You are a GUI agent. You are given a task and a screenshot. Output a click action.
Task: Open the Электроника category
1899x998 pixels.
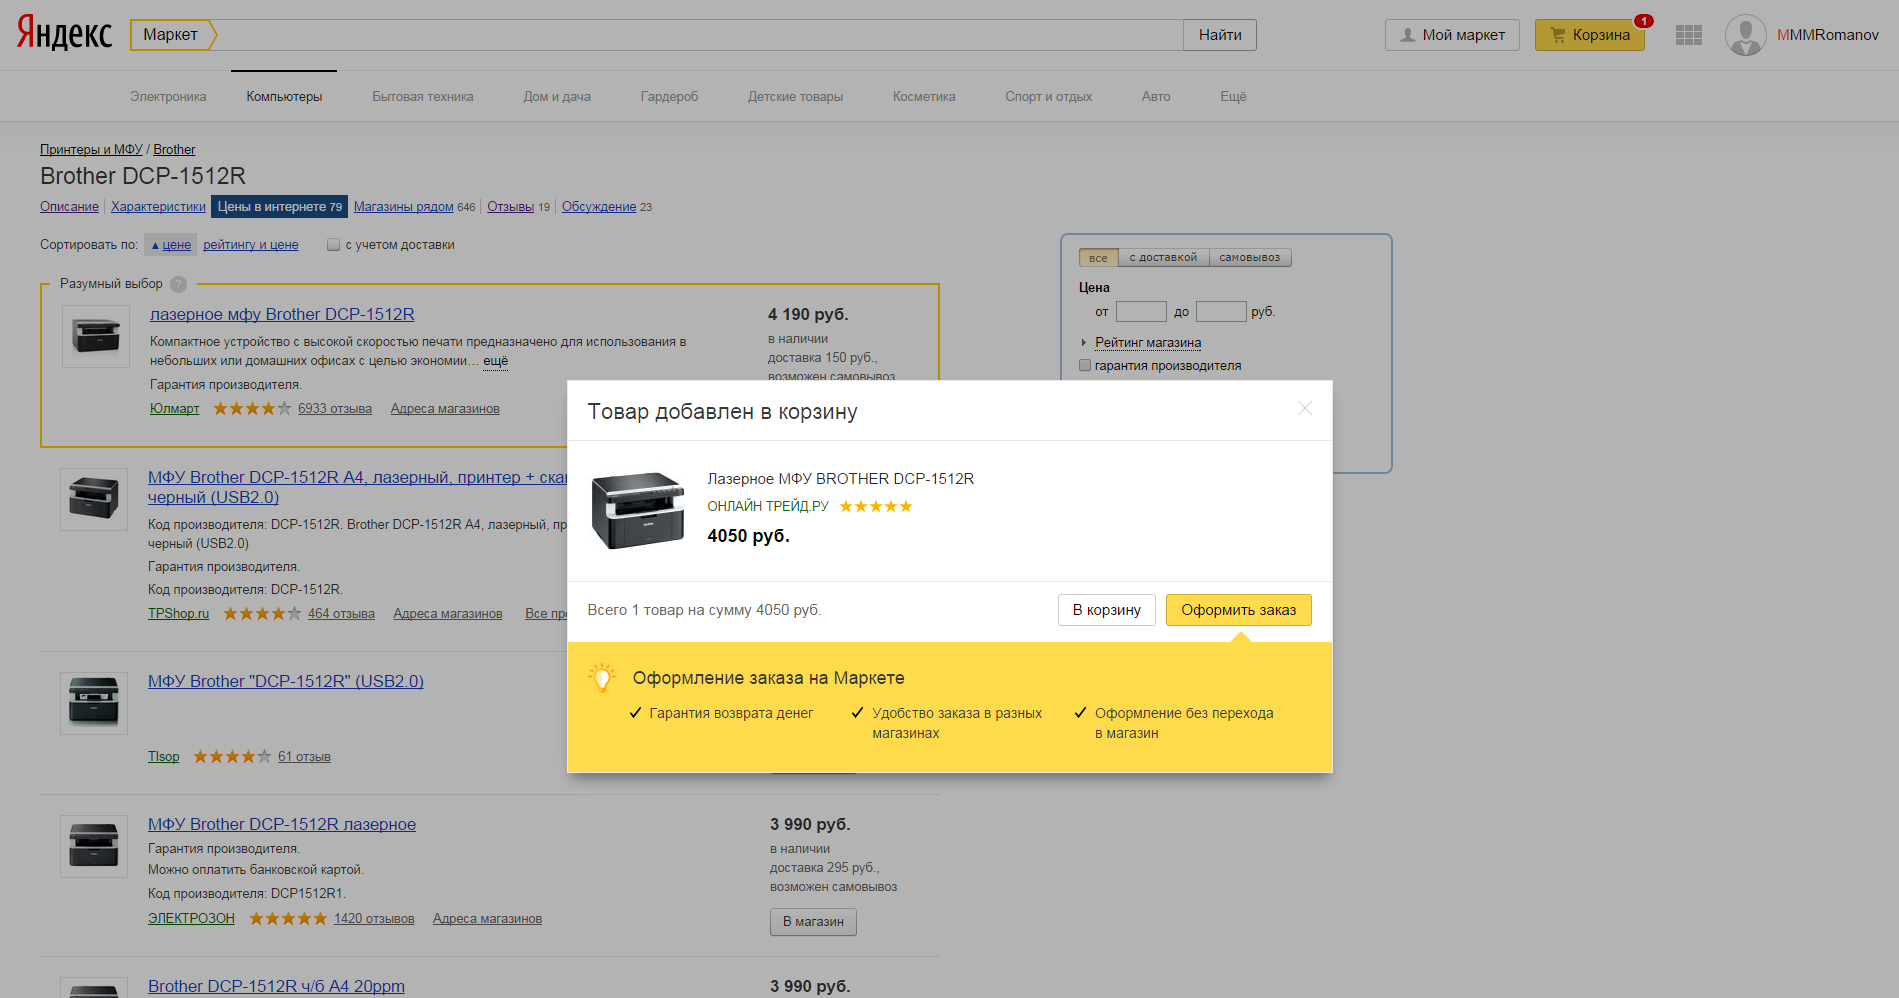(168, 97)
